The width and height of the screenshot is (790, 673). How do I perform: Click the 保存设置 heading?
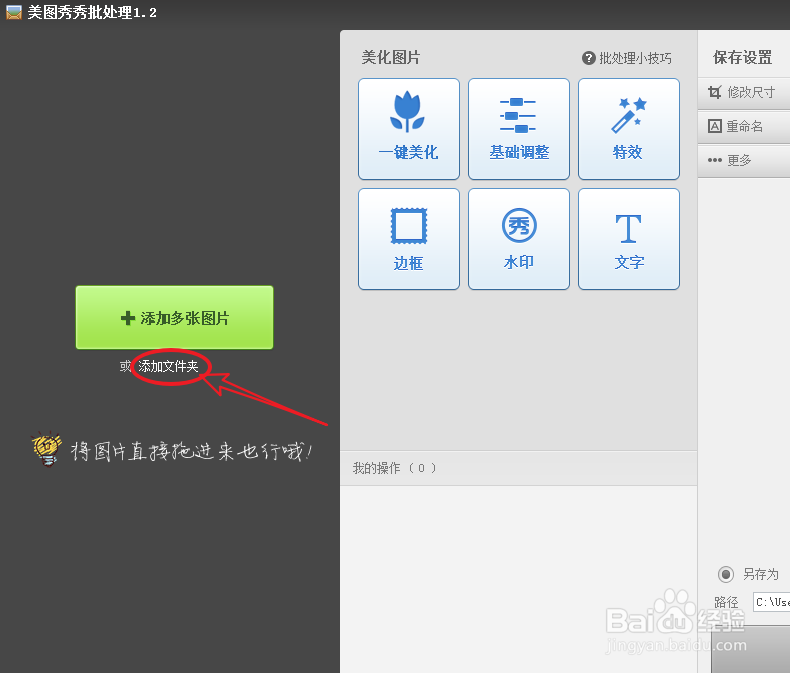[x=743, y=57]
